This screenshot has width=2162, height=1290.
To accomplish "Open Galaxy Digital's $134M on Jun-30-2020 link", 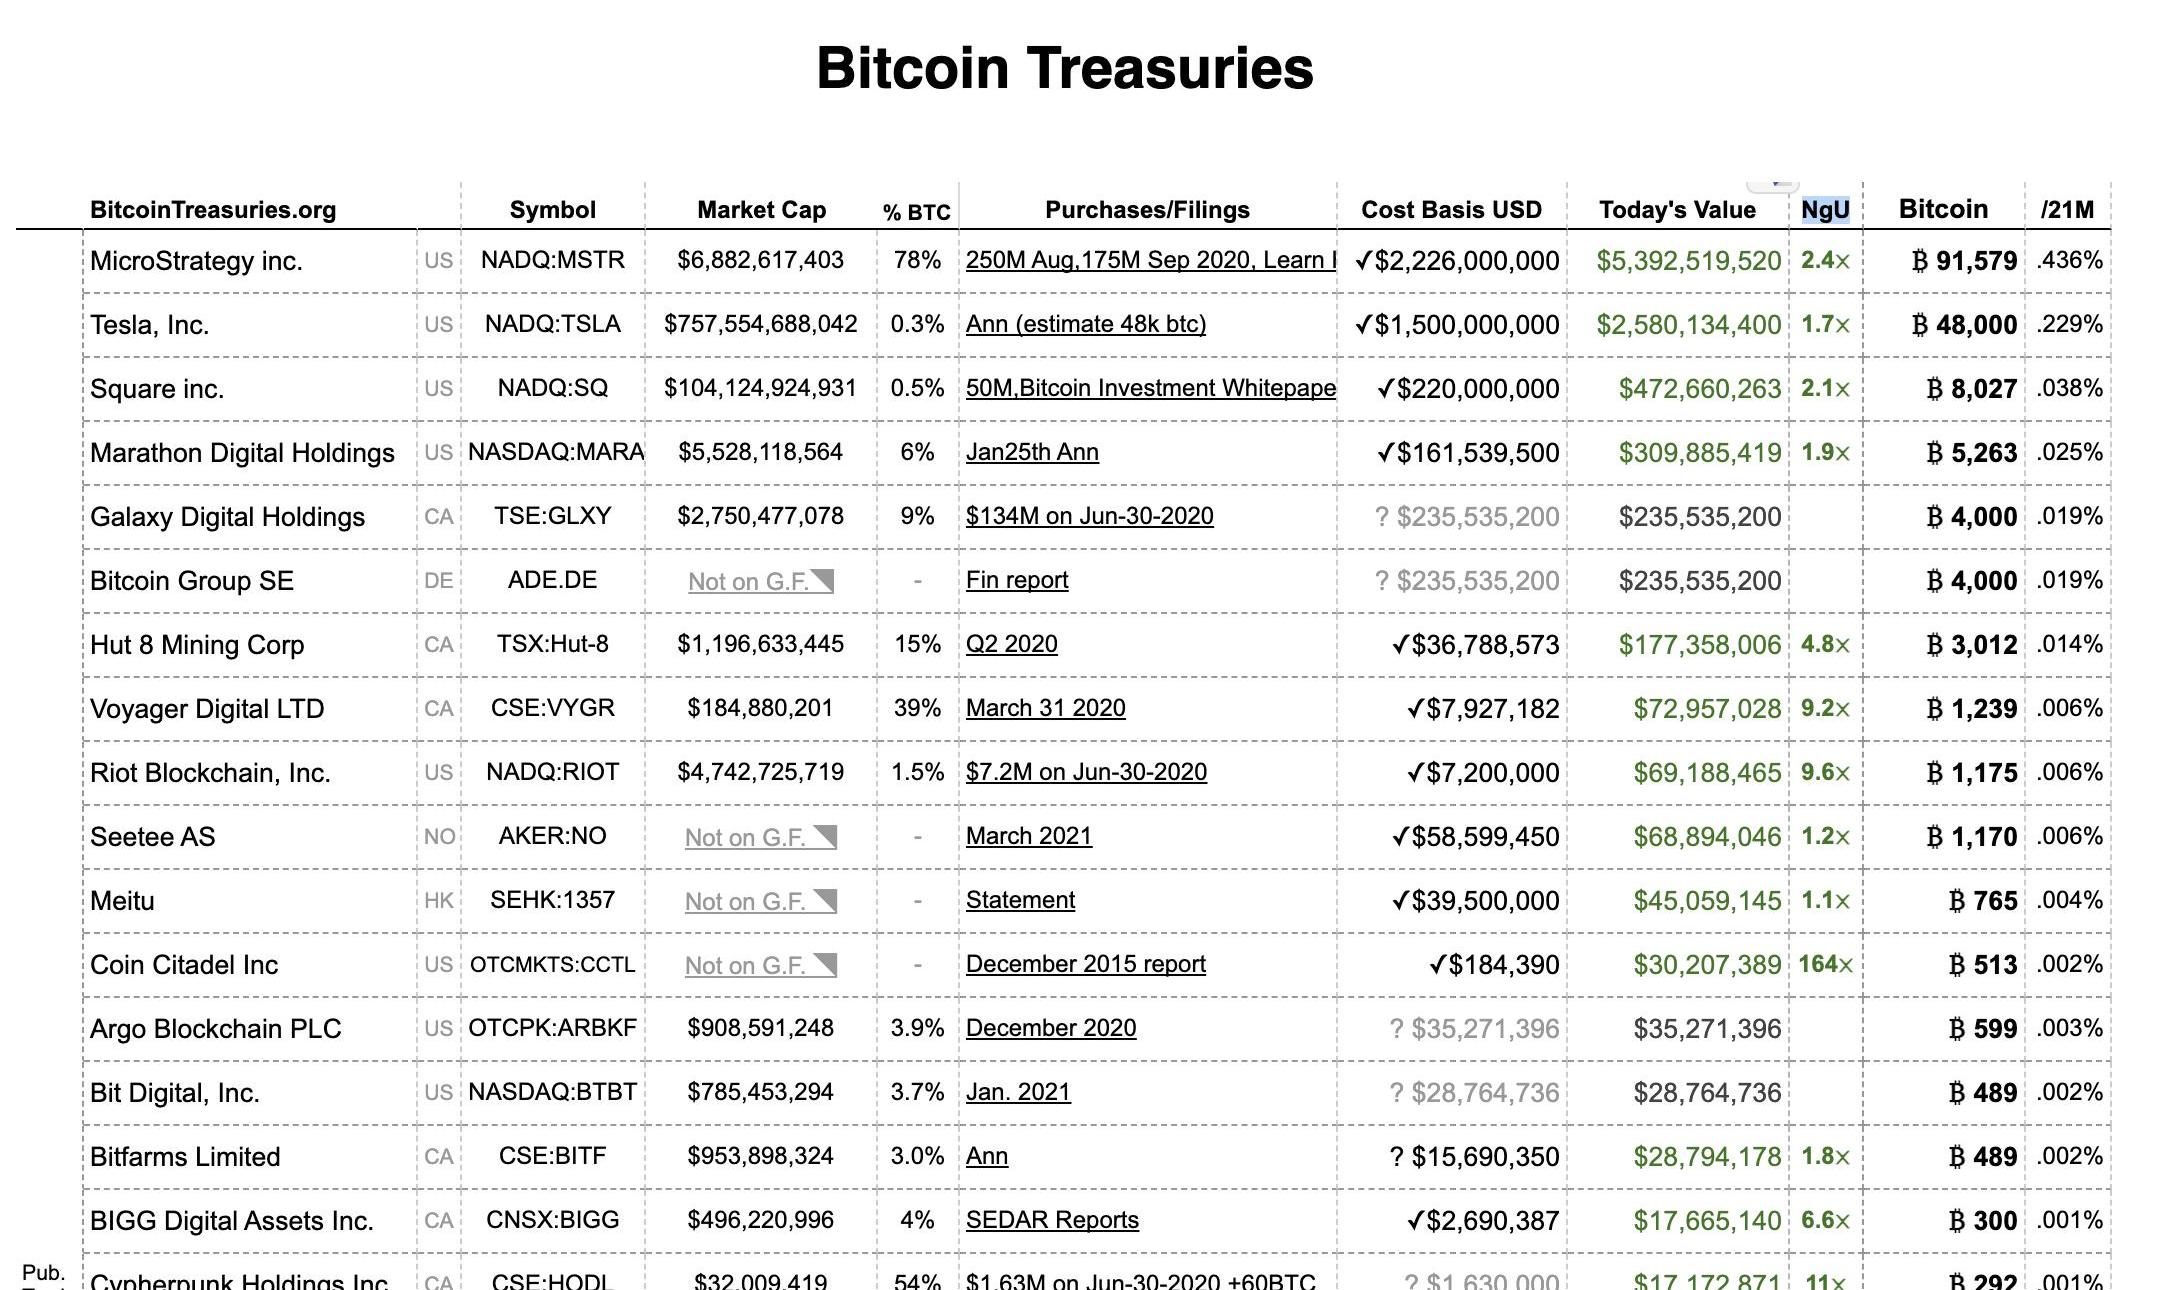I will pos(1089,516).
